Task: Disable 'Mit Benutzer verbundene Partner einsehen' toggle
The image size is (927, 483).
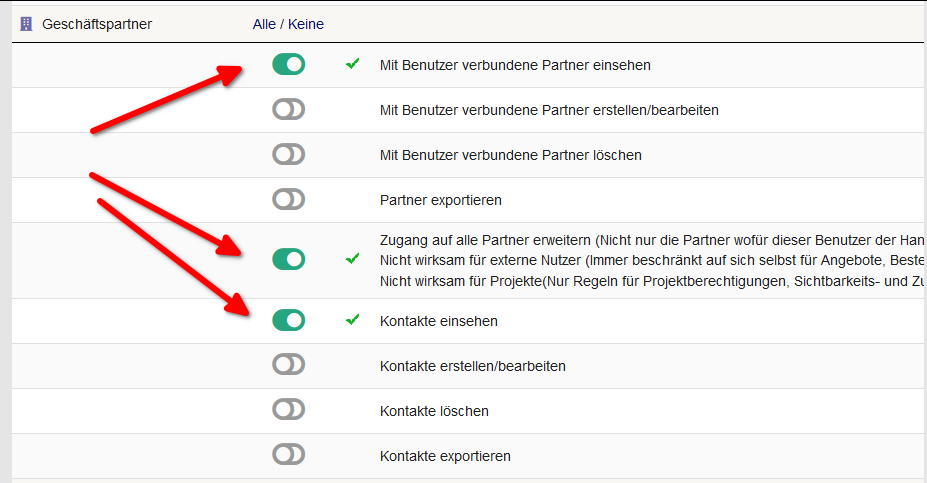Action: pyautogui.click(x=288, y=65)
